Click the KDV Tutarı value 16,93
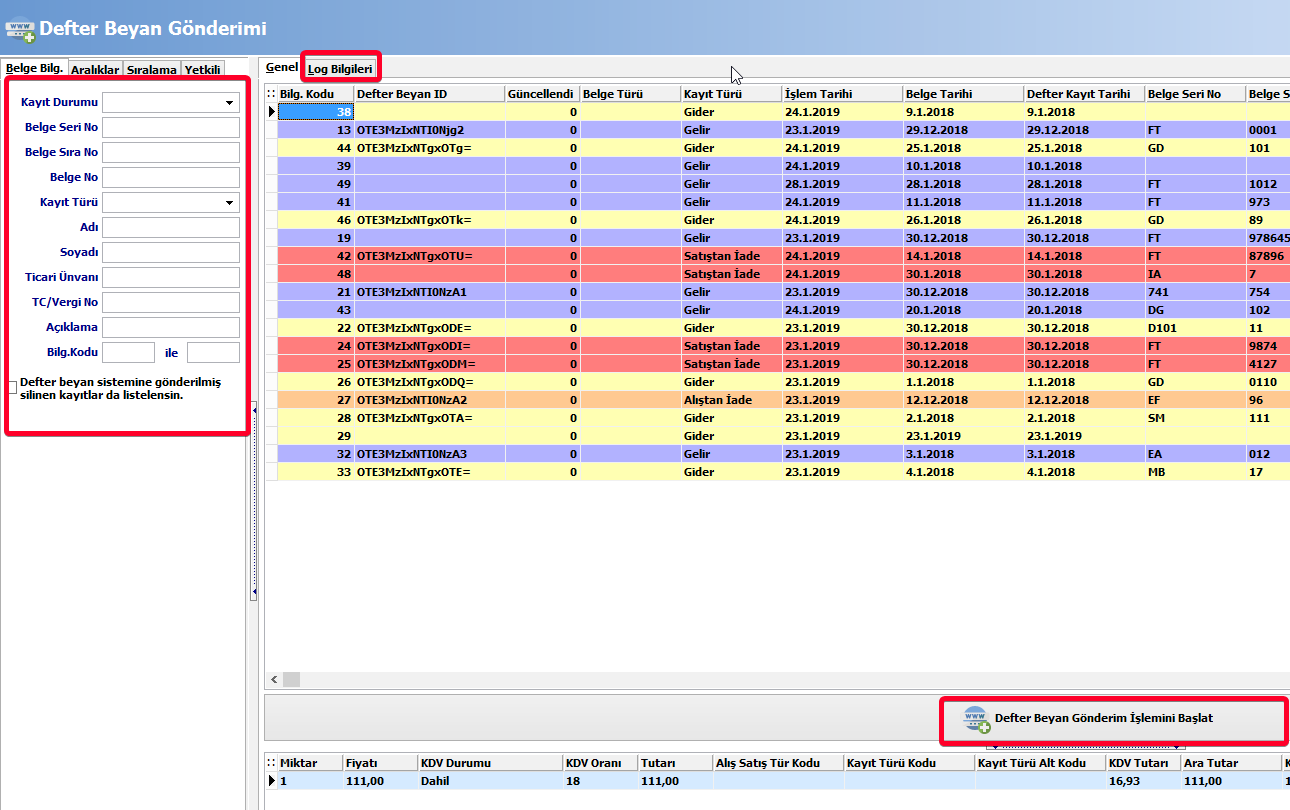The width and height of the screenshot is (1290, 810). 1143,781
